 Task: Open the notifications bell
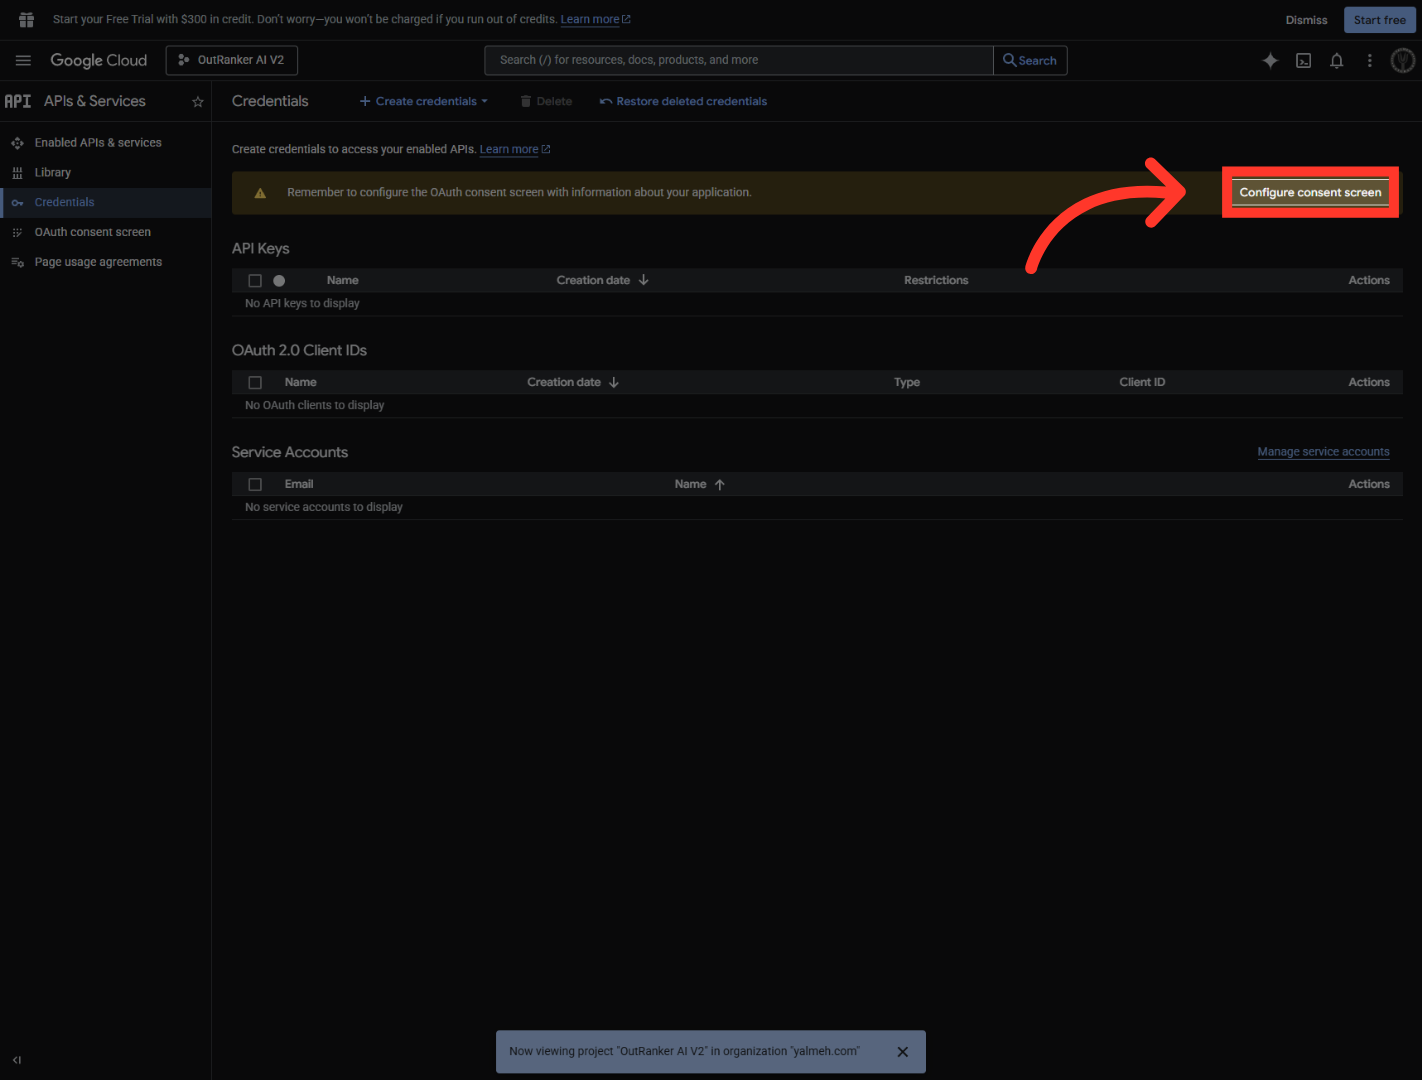[x=1336, y=61]
